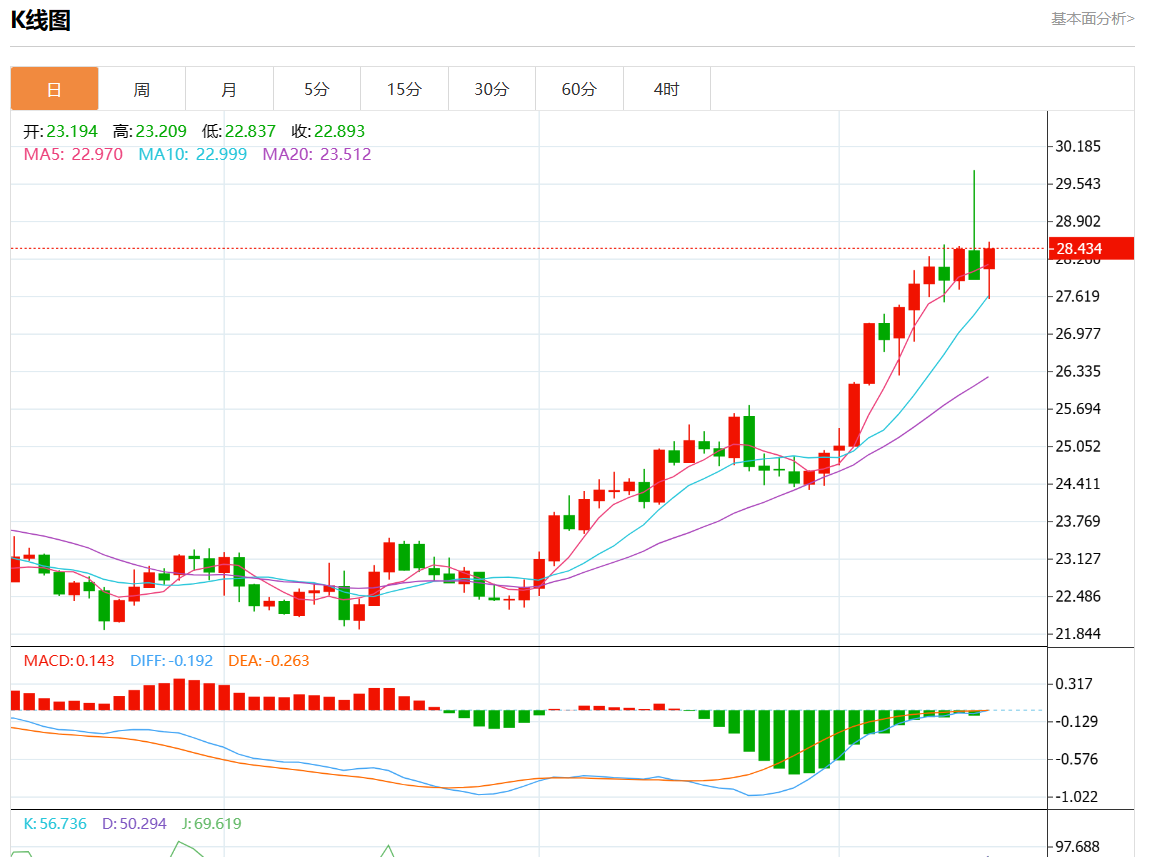
Task: Click the MA20 indicator label
Action: coord(316,154)
